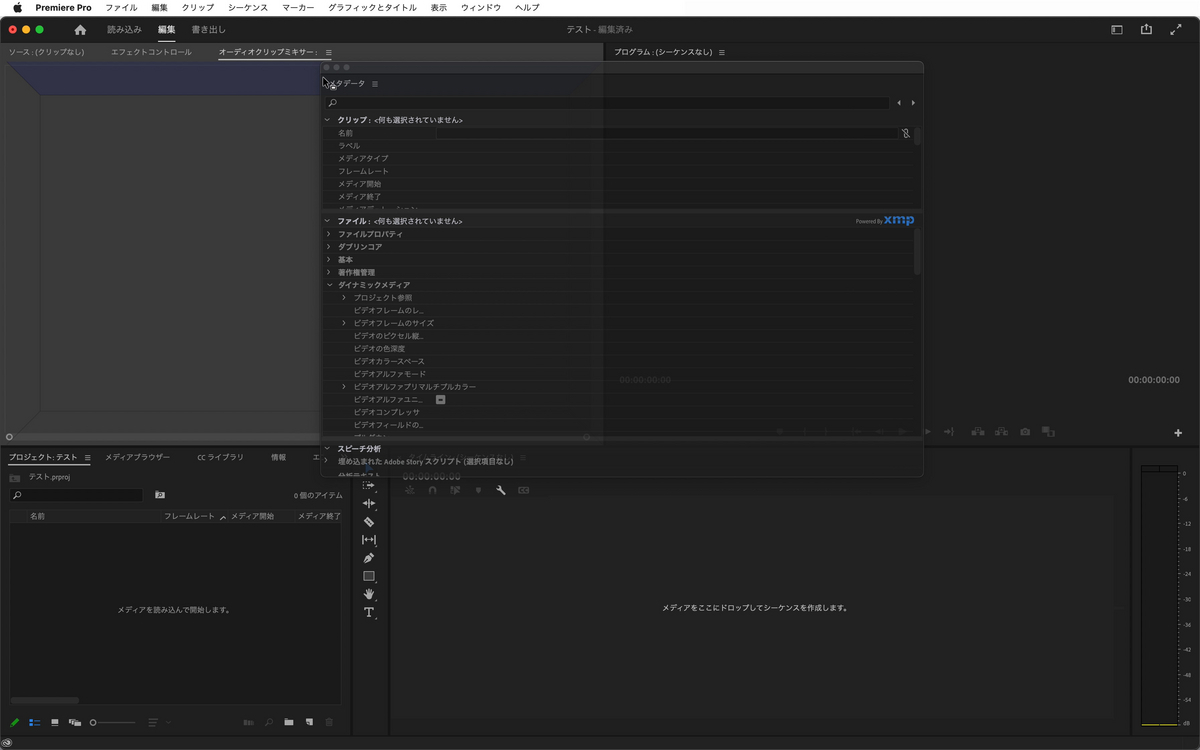Toggle Linked Selection in Timeline
Screen dimensions: 1200x750
(x=455, y=490)
